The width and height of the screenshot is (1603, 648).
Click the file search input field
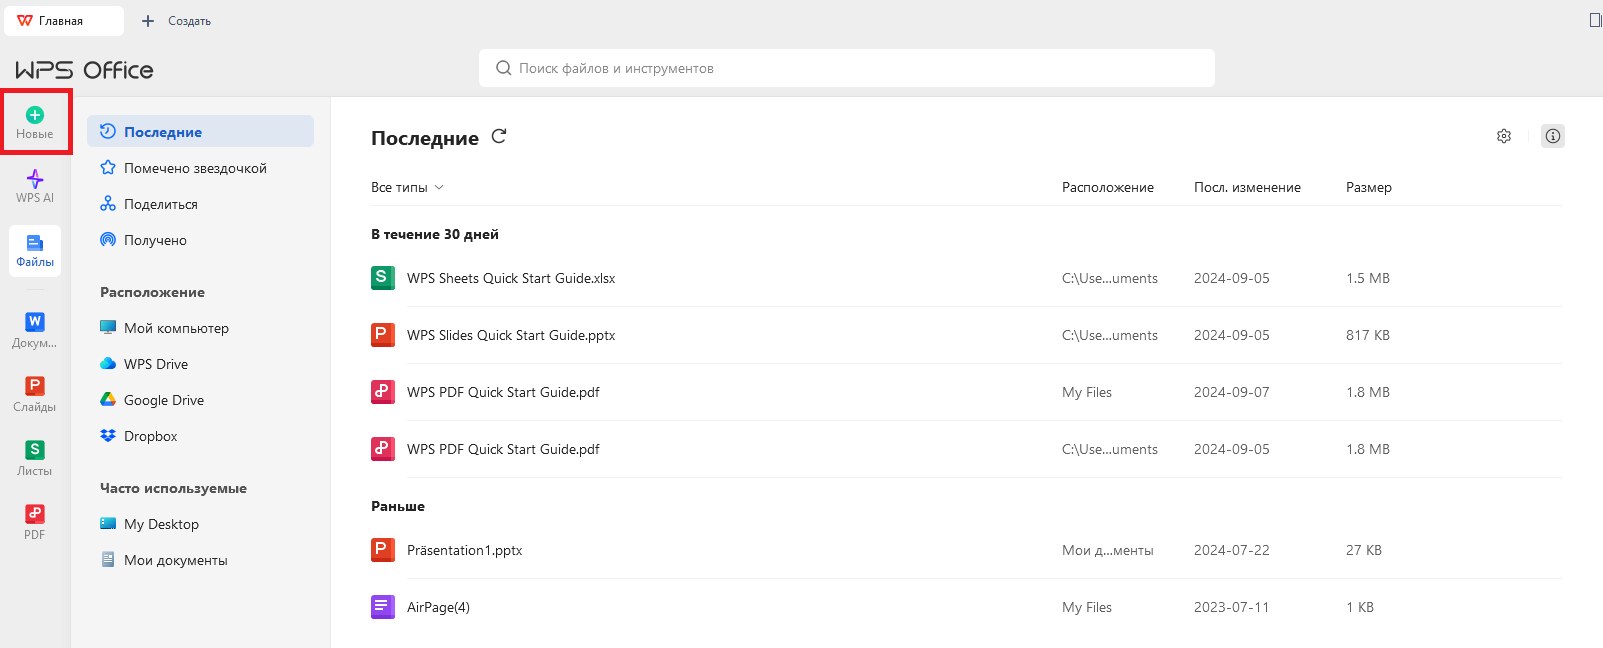[846, 68]
